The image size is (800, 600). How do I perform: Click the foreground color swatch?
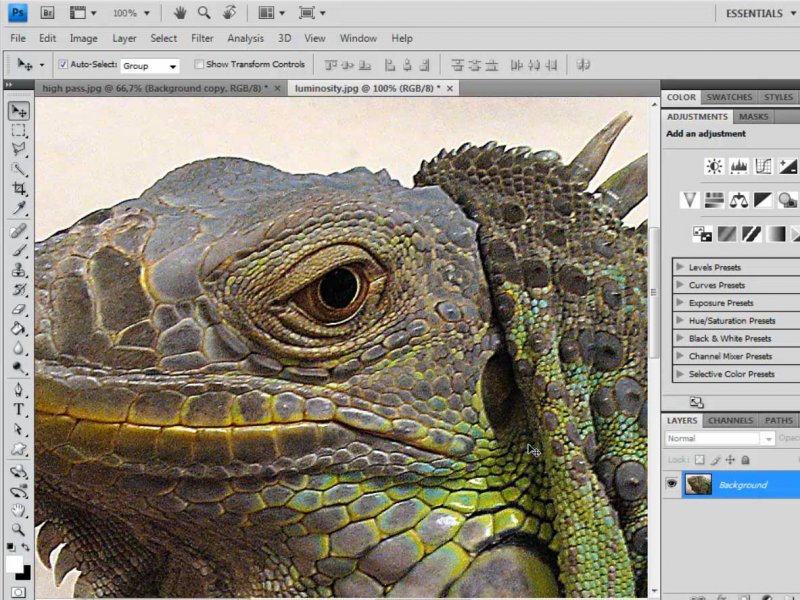click(14, 565)
